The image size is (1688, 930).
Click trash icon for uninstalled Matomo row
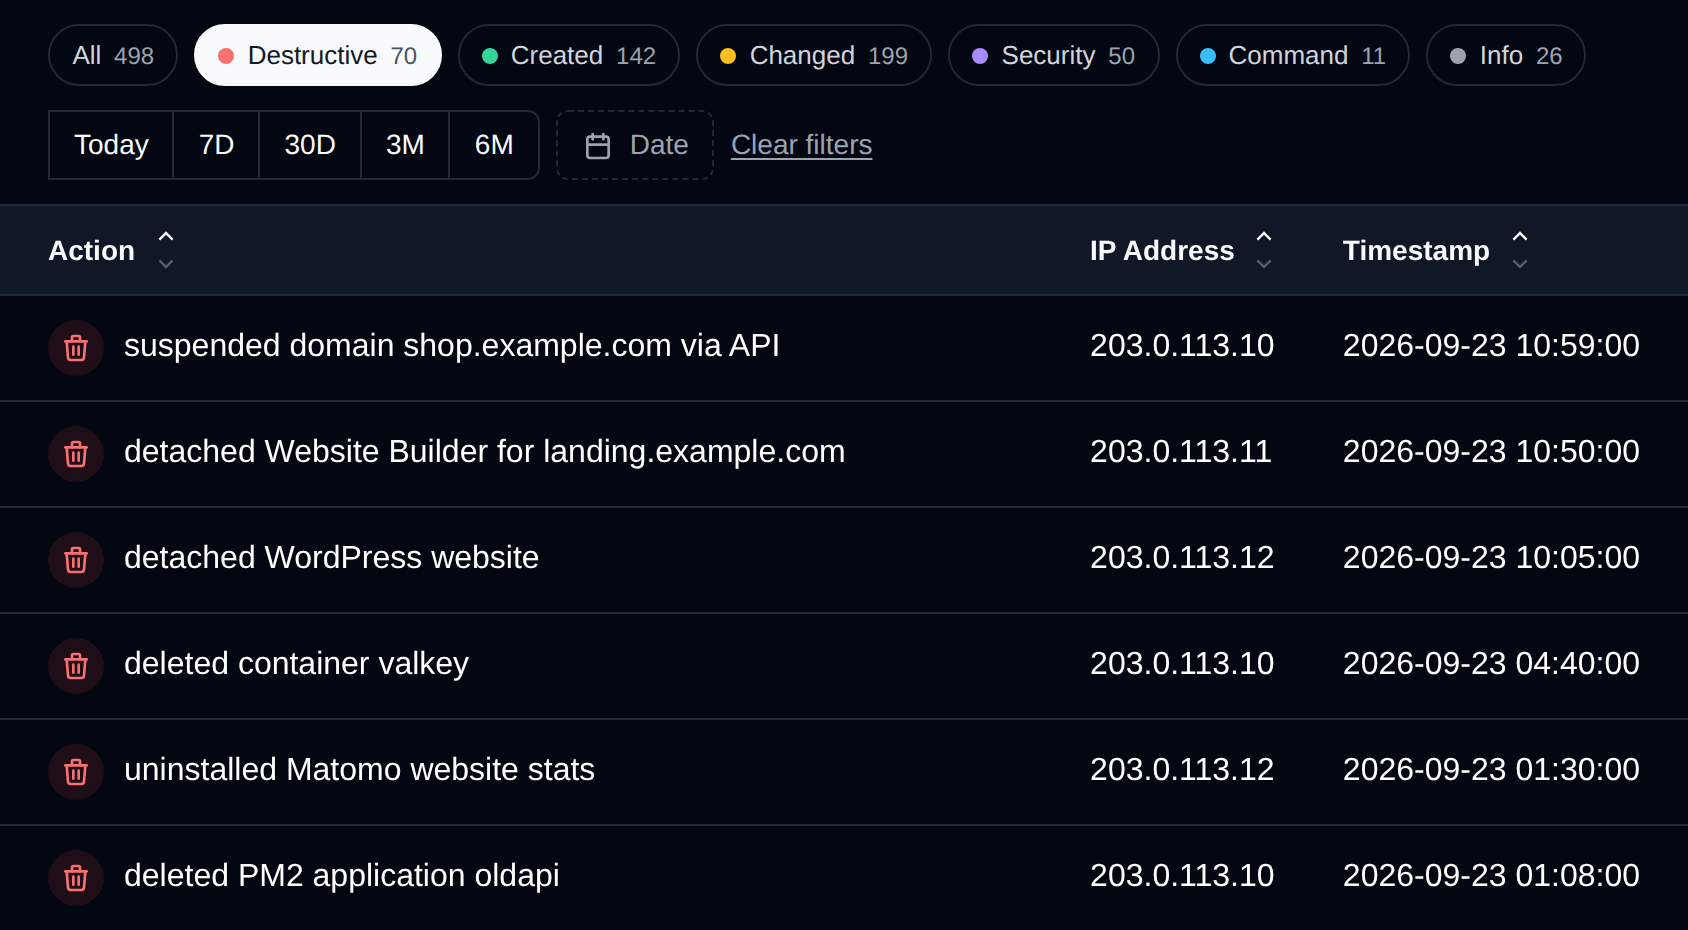click(x=76, y=772)
